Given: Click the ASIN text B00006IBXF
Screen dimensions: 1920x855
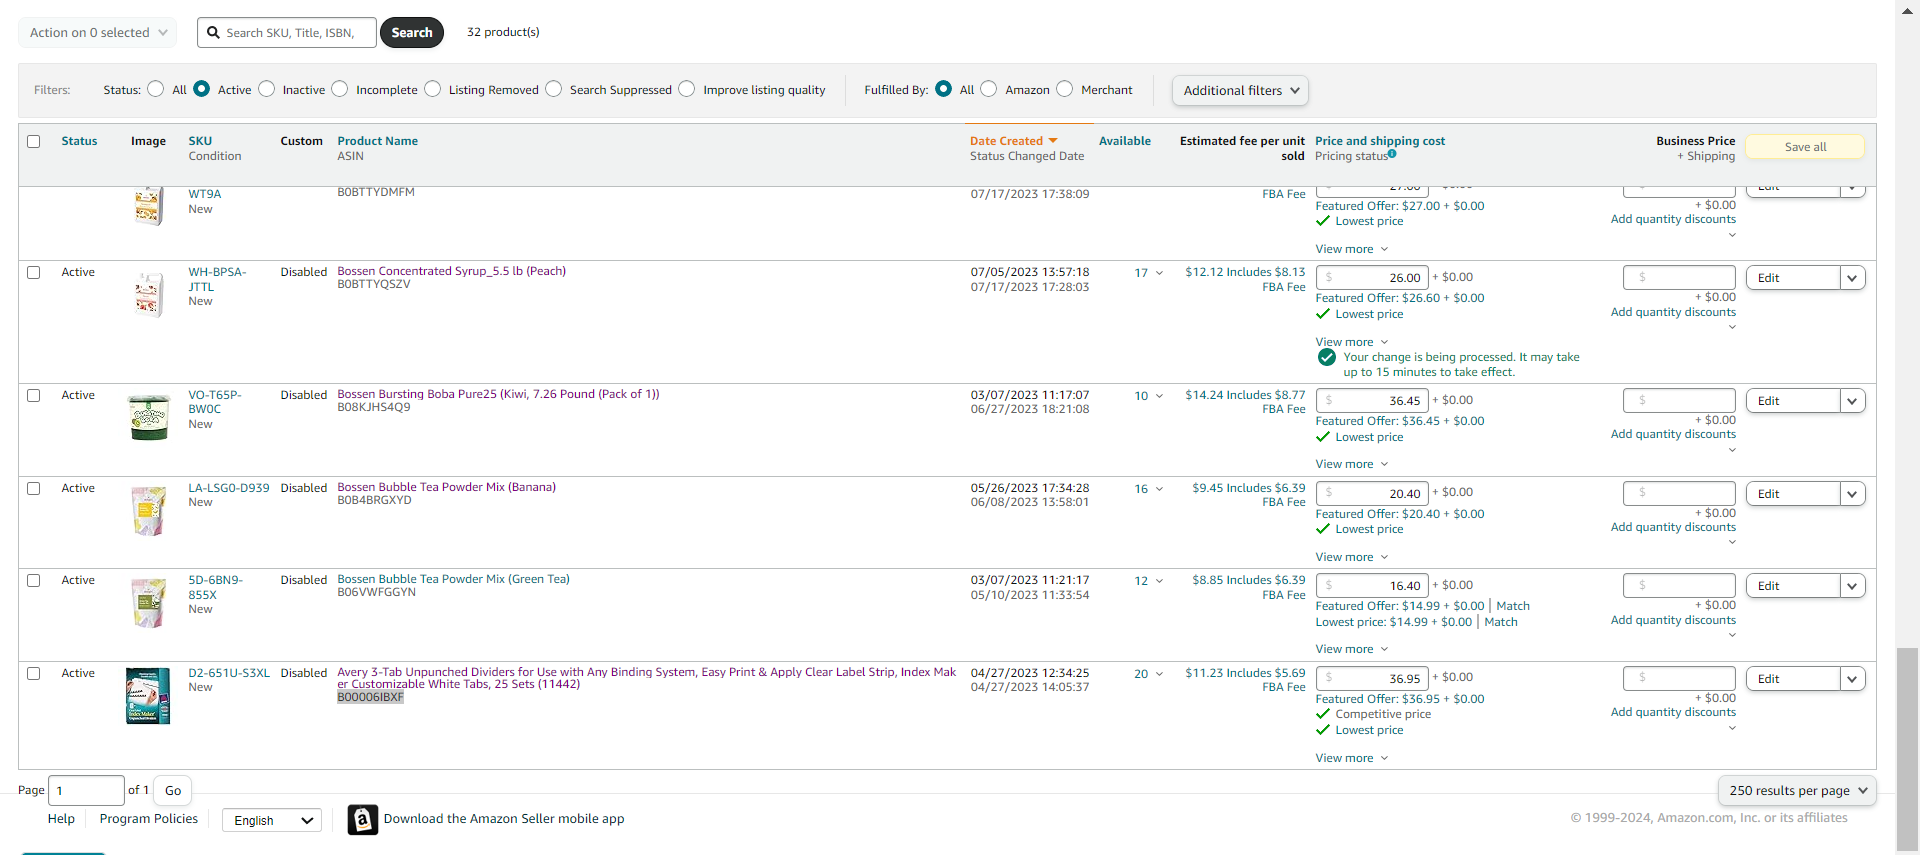Looking at the screenshot, I should click(370, 697).
